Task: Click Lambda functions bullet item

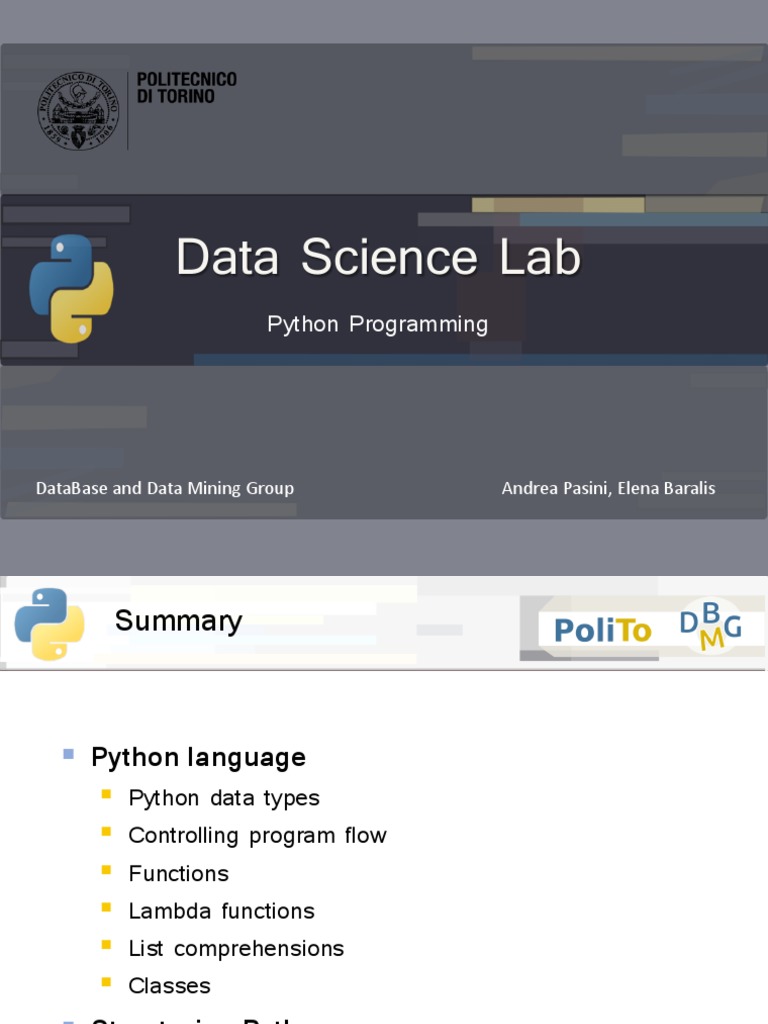Action: point(221,911)
